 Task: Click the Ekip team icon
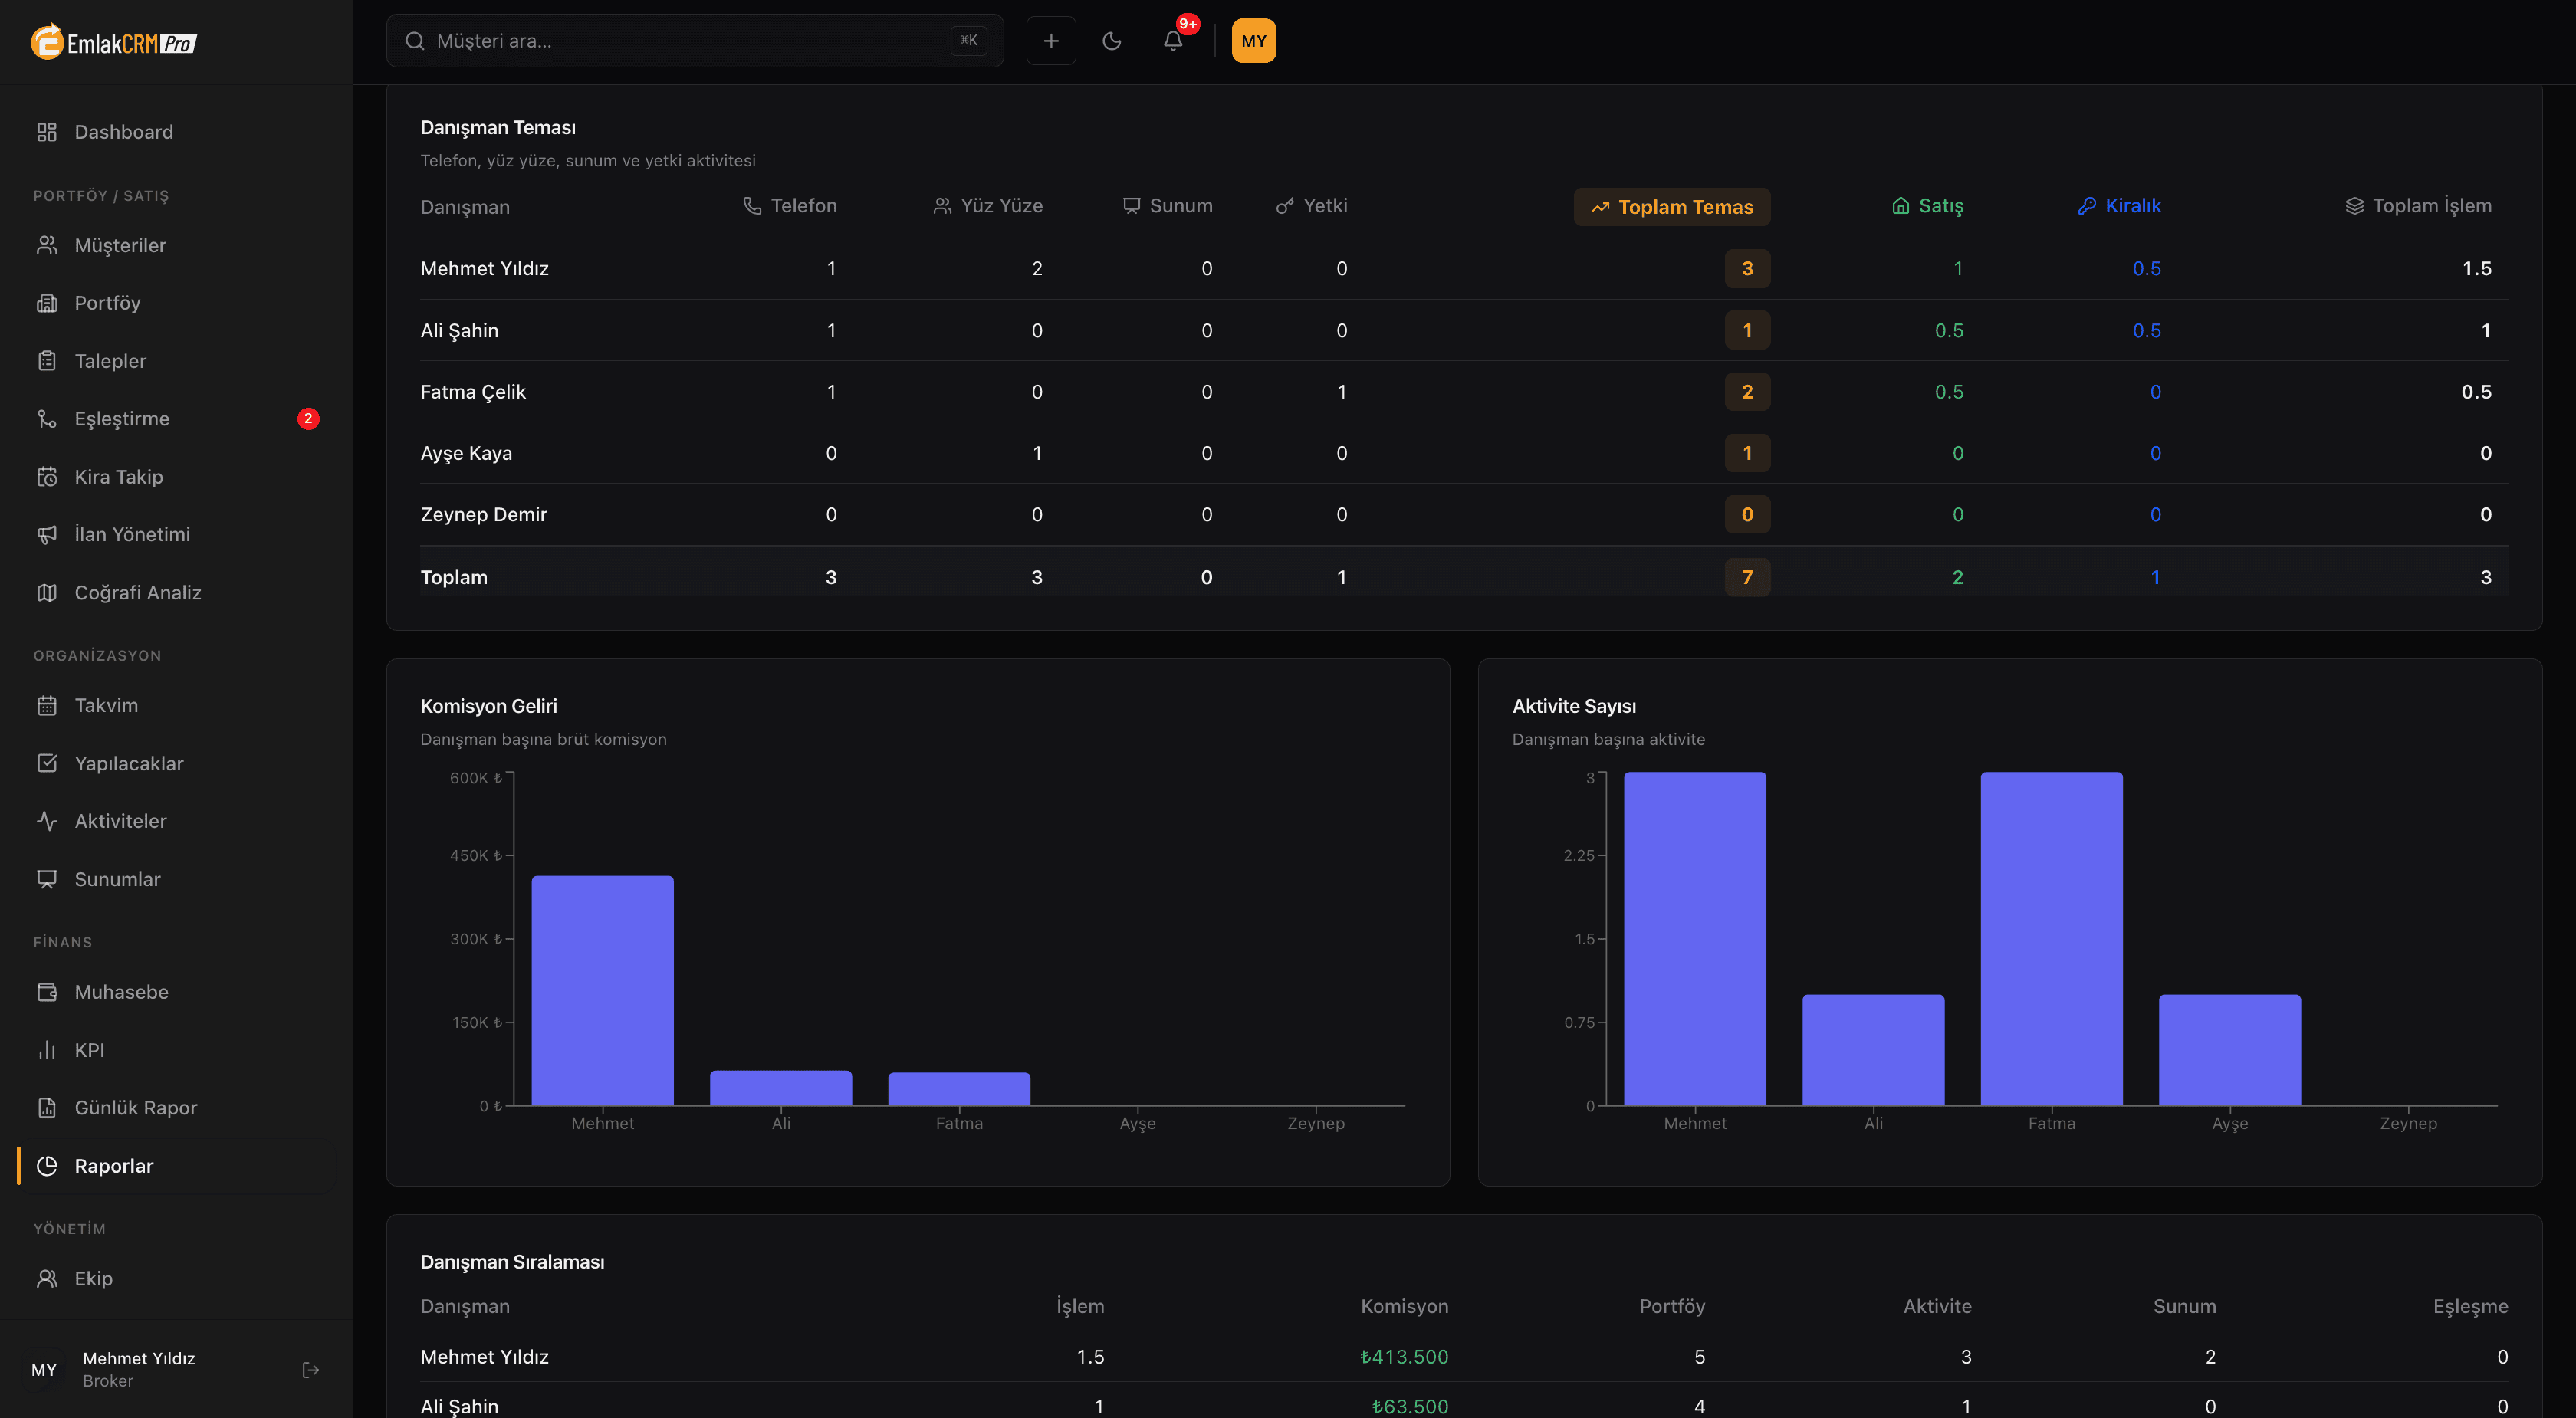point(47,1279)
